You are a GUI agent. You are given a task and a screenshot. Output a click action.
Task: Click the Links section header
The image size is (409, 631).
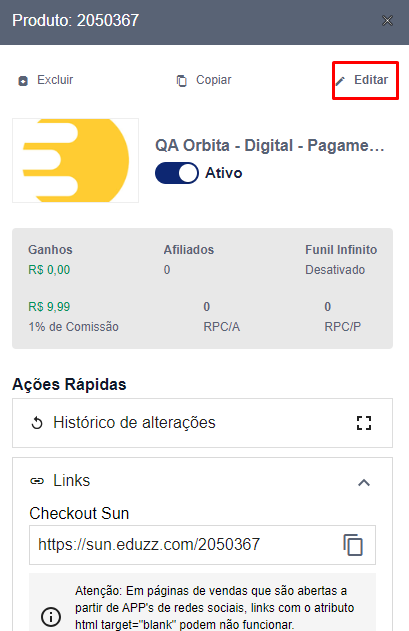point(202,481)
